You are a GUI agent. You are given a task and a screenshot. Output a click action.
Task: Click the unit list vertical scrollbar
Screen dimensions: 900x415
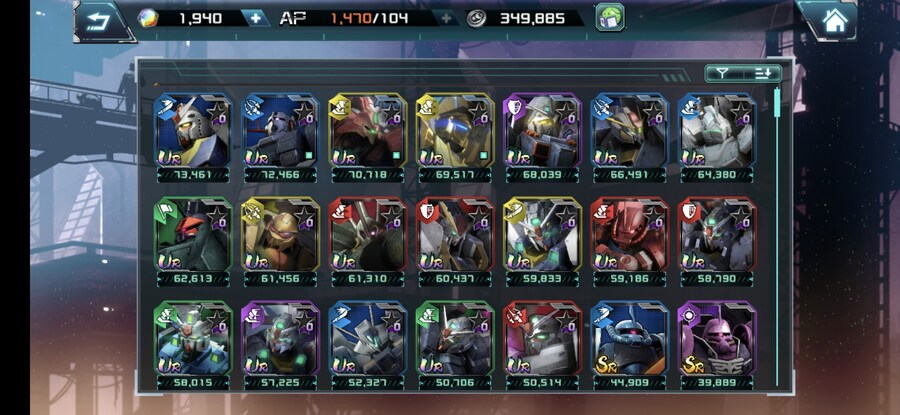[x=777, y=235]
